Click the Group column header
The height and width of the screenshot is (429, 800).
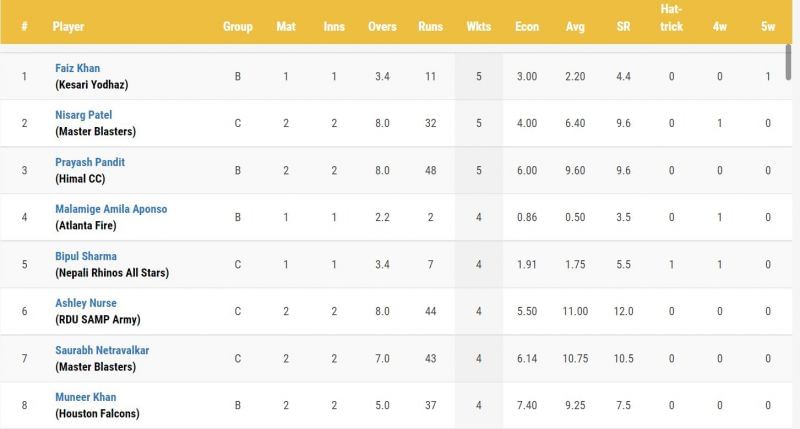[237, 27]
